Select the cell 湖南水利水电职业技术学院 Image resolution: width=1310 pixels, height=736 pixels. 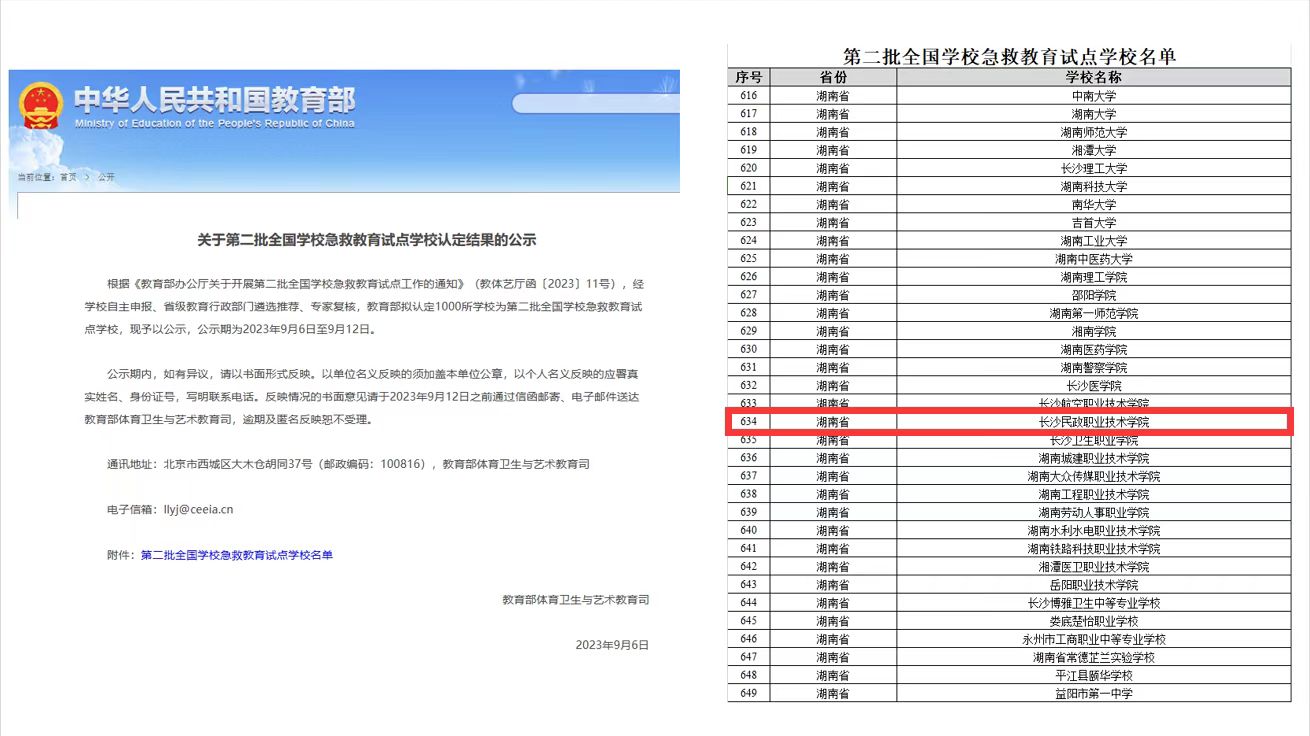point(1094,530)
